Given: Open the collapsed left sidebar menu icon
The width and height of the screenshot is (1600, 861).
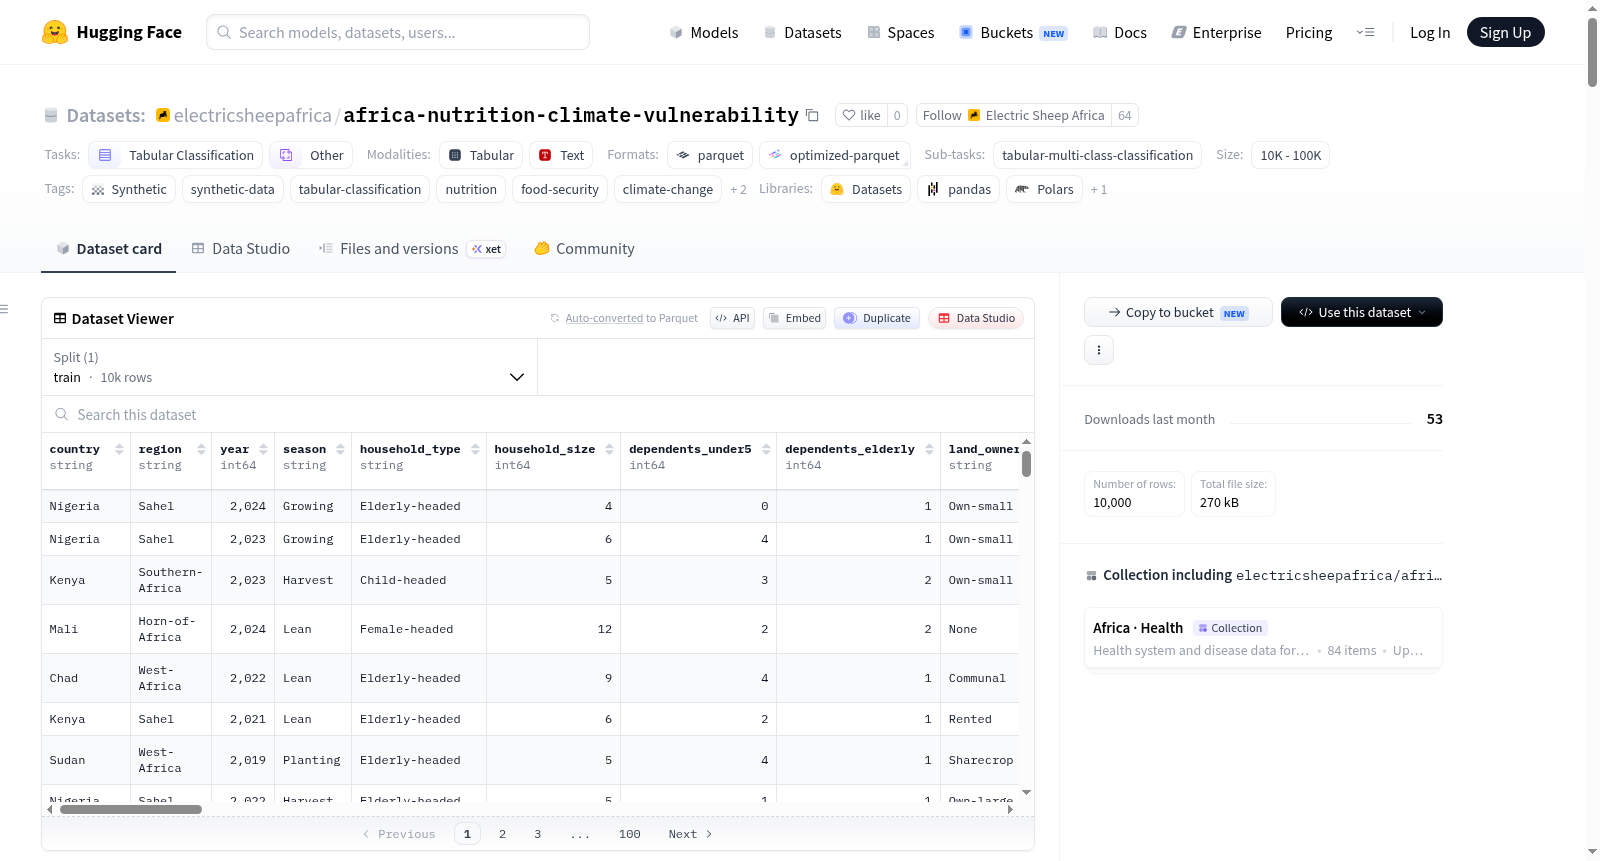Looking at the screenshot, I should [x=4, y=309].
